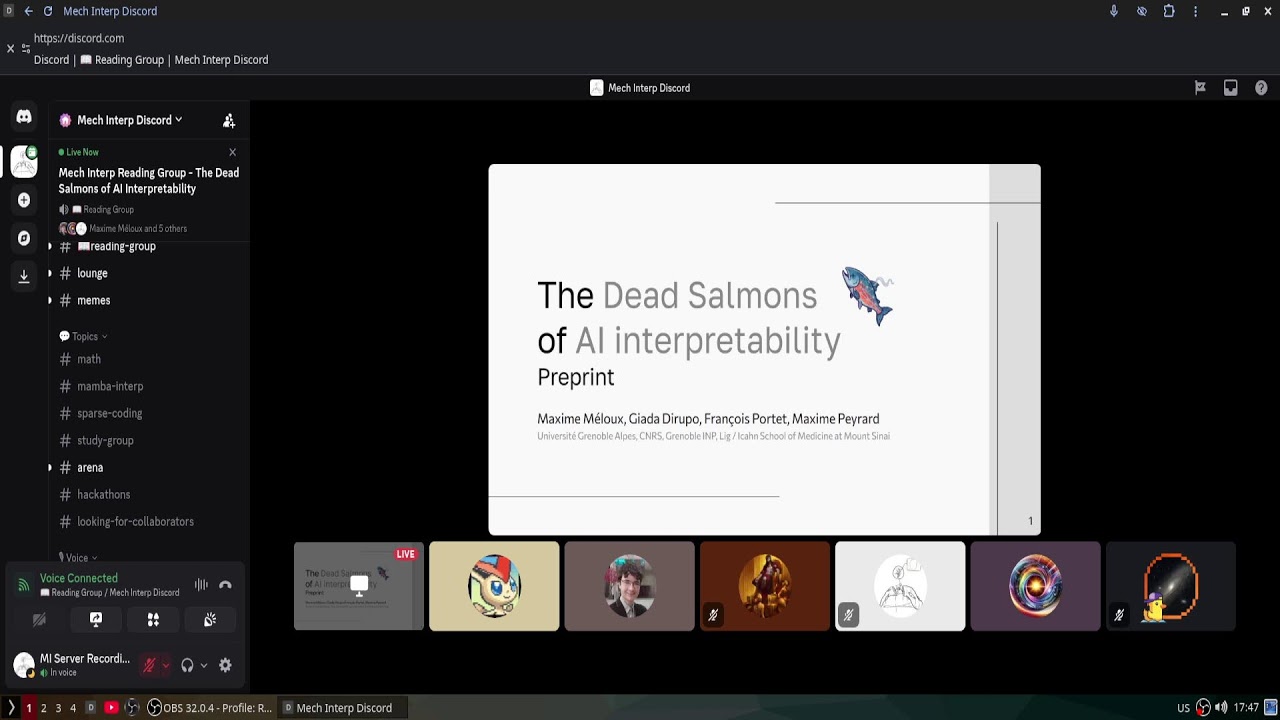The image size is (1280, 720).
Task: Open user settings gear
Action: [x=225, y=665]
